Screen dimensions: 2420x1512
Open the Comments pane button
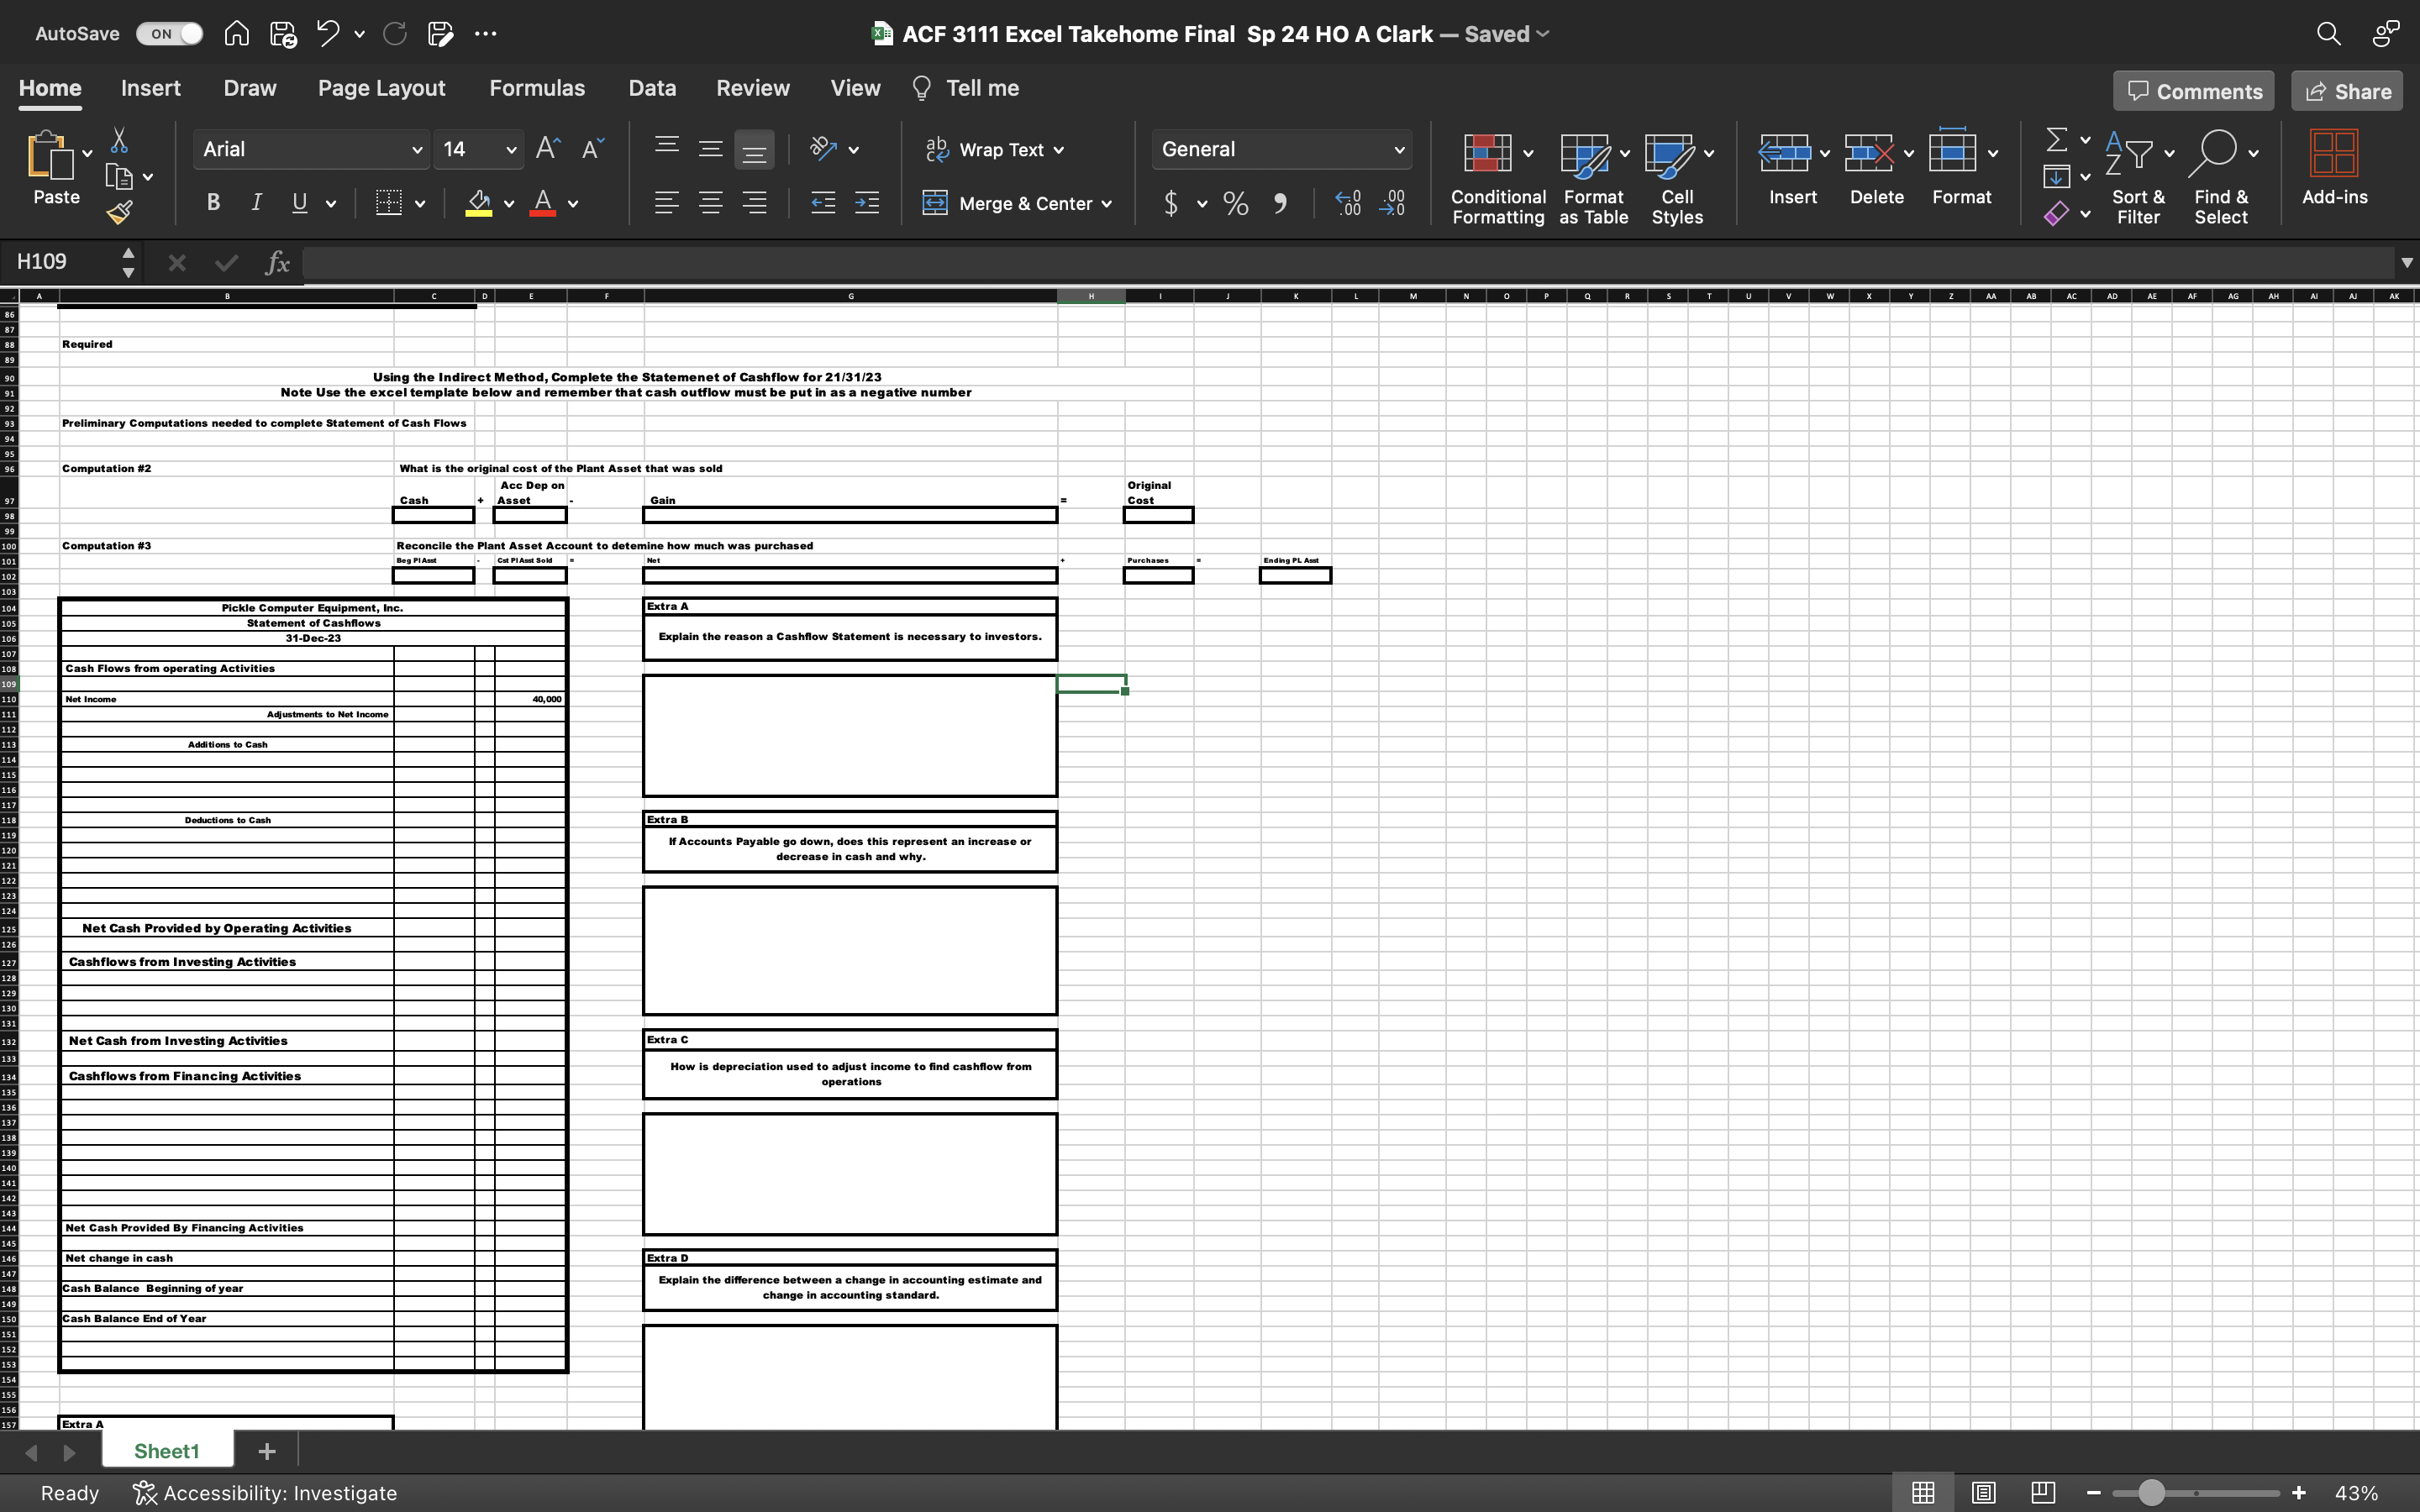pyautogui.click(x=2194, y=91)
